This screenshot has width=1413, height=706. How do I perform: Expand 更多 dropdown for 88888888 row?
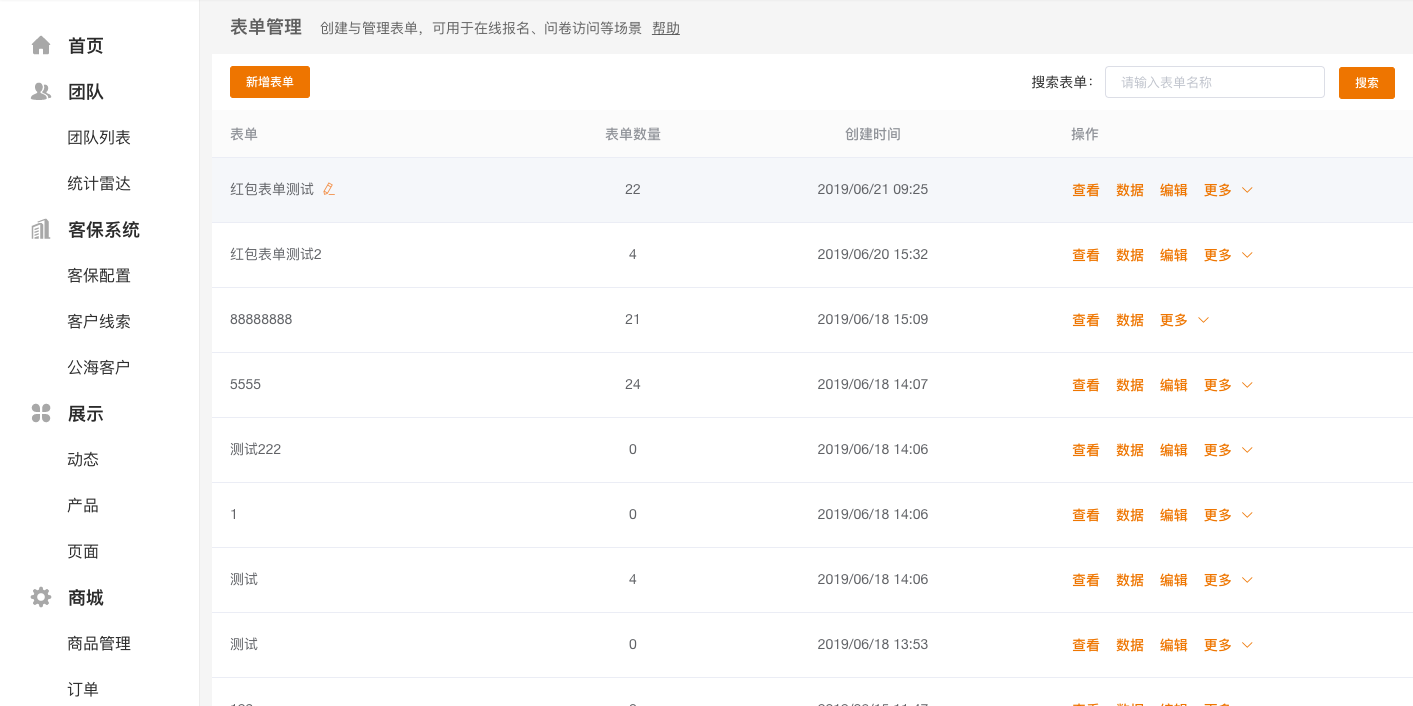pos(1184,320)
